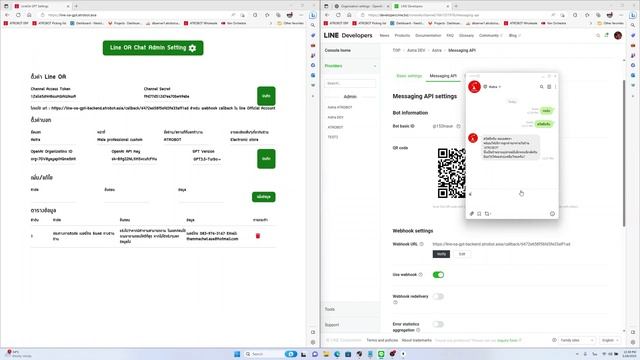The height and width of the screenshot is (360, 640).
Task: Switch to the Basic settings tab
Action: click(x=409, y=76)
